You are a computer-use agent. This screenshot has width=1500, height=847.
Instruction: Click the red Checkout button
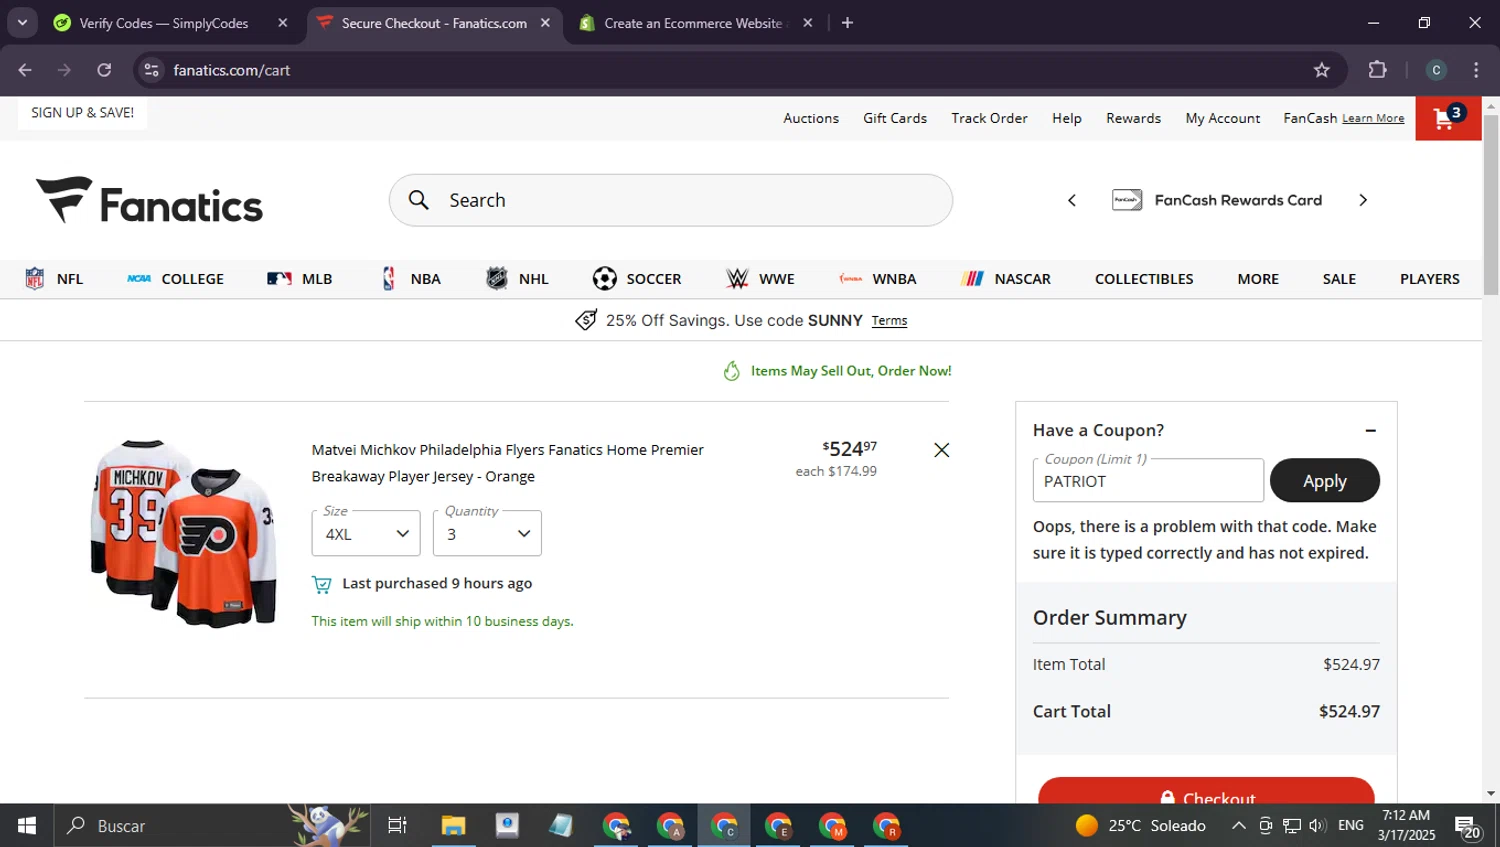(1206, 791)
